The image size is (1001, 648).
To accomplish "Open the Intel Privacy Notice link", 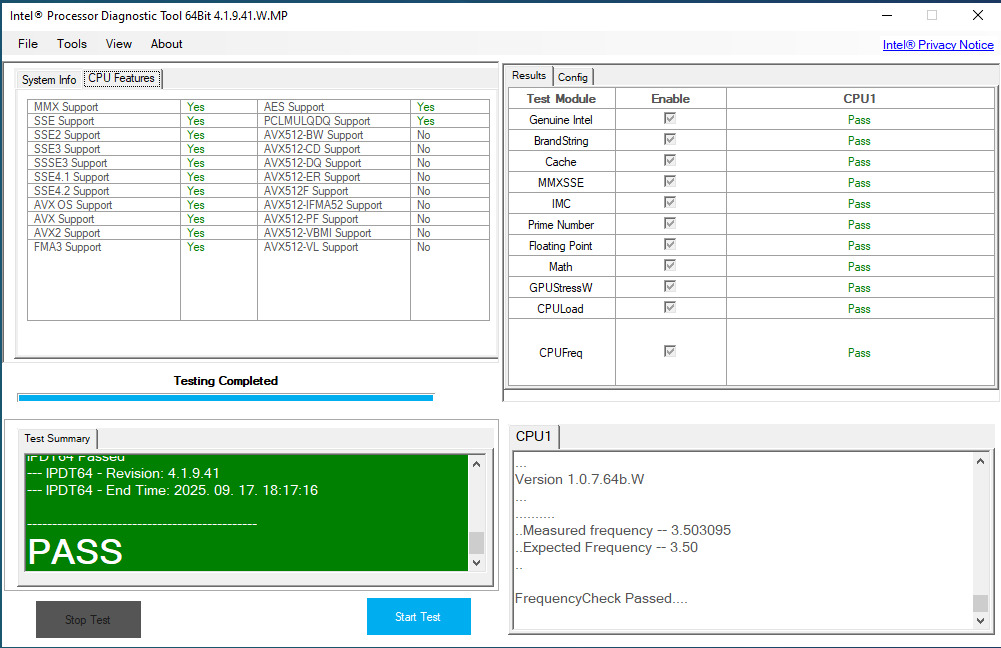I will [938, 45].
